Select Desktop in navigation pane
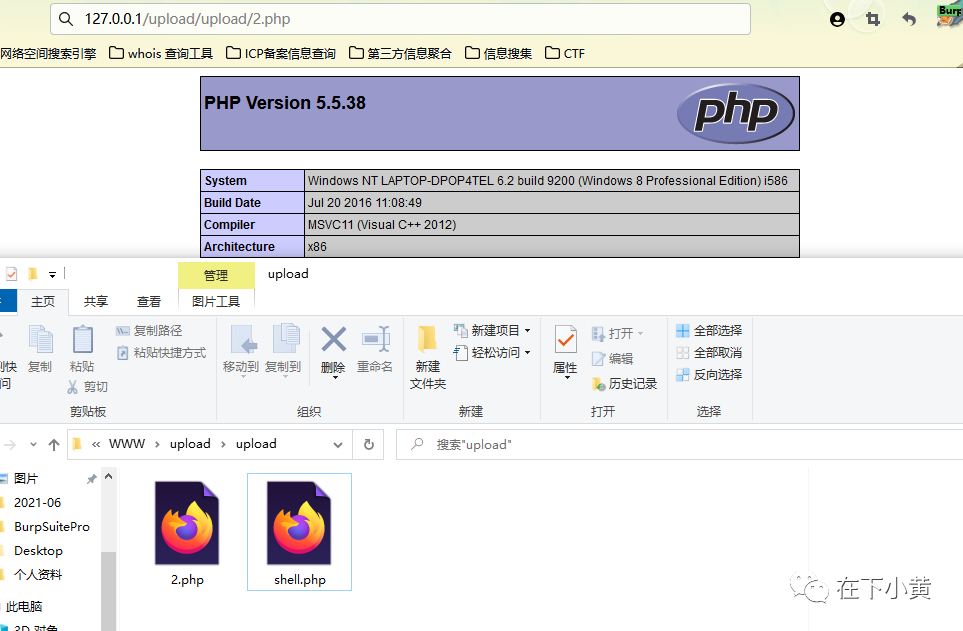963x631 pixels. pos(38,551)
